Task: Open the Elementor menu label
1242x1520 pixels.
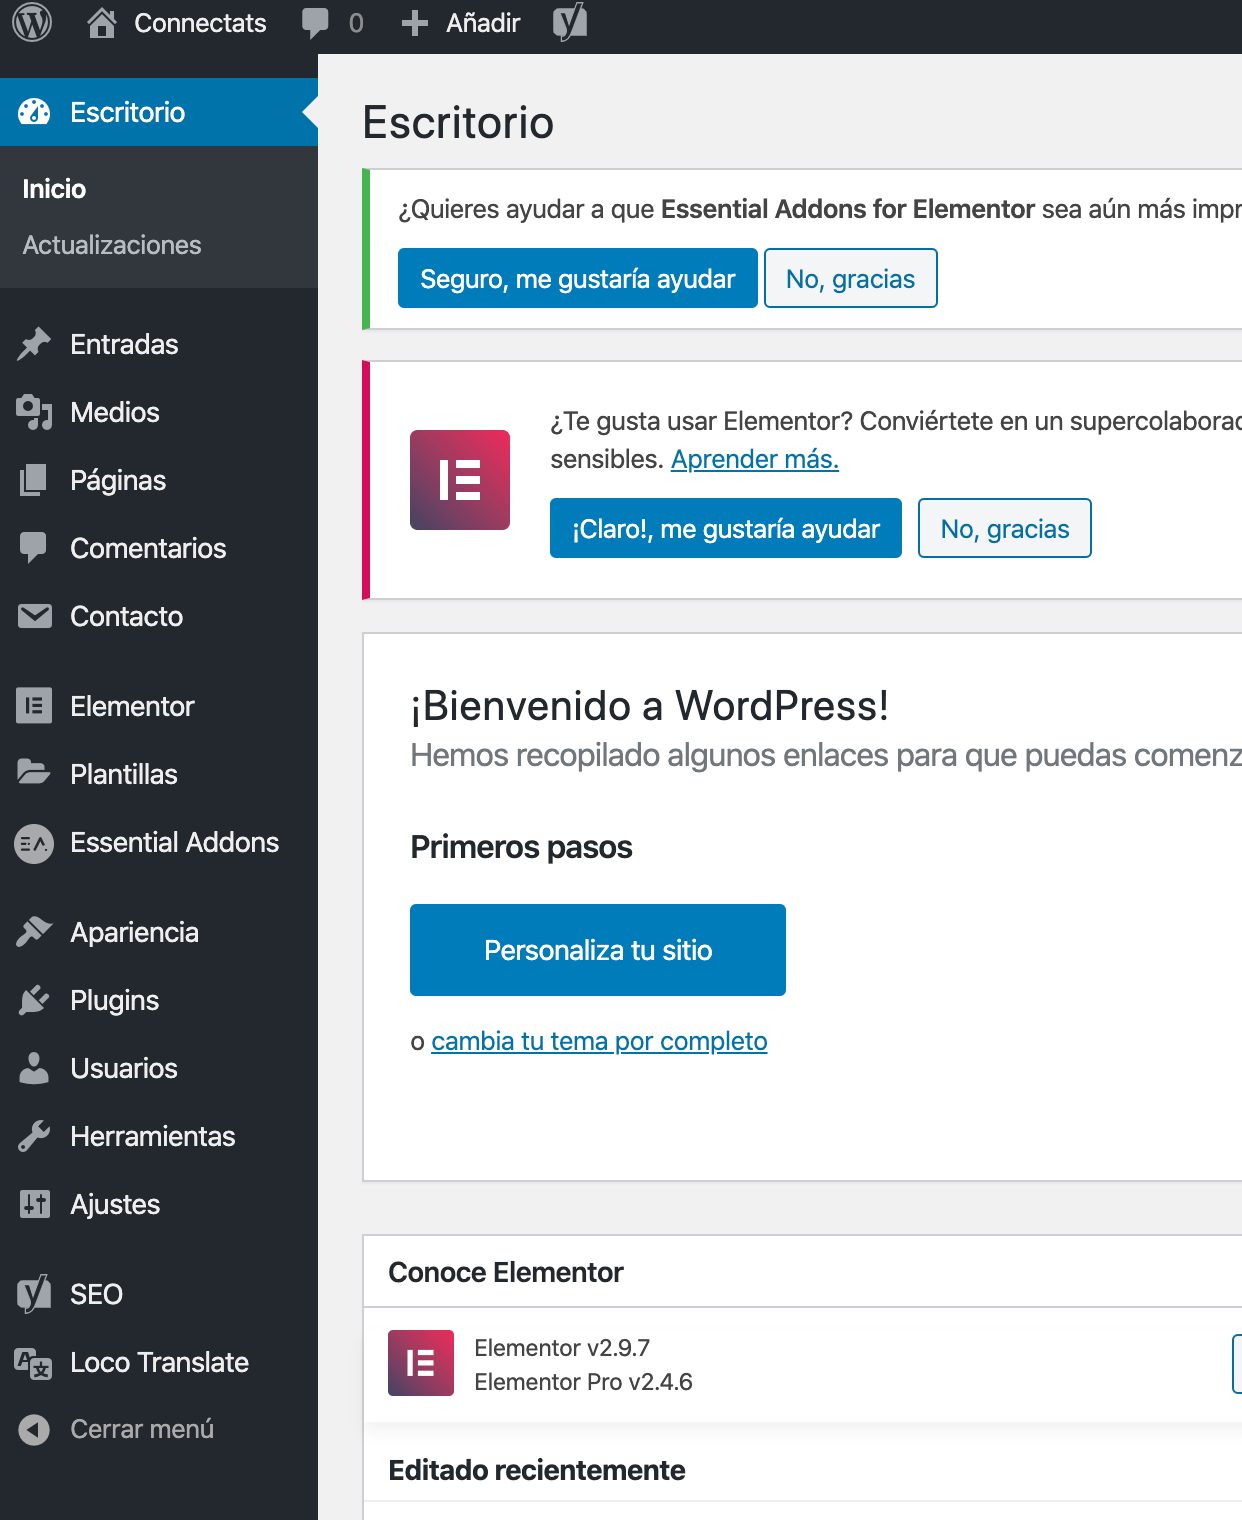Action: point(132,706)
